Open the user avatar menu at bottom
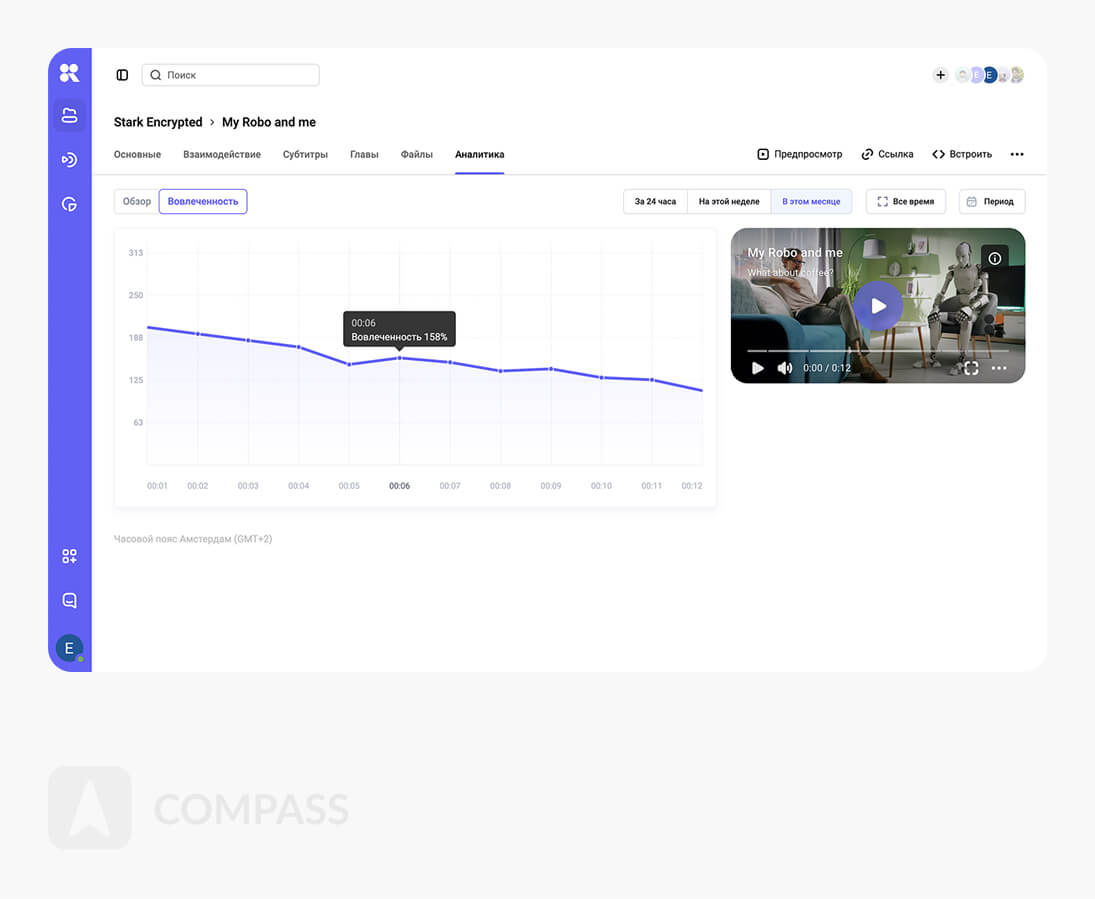This screenshot has height=899, width=1095. [x=69, y=648]
